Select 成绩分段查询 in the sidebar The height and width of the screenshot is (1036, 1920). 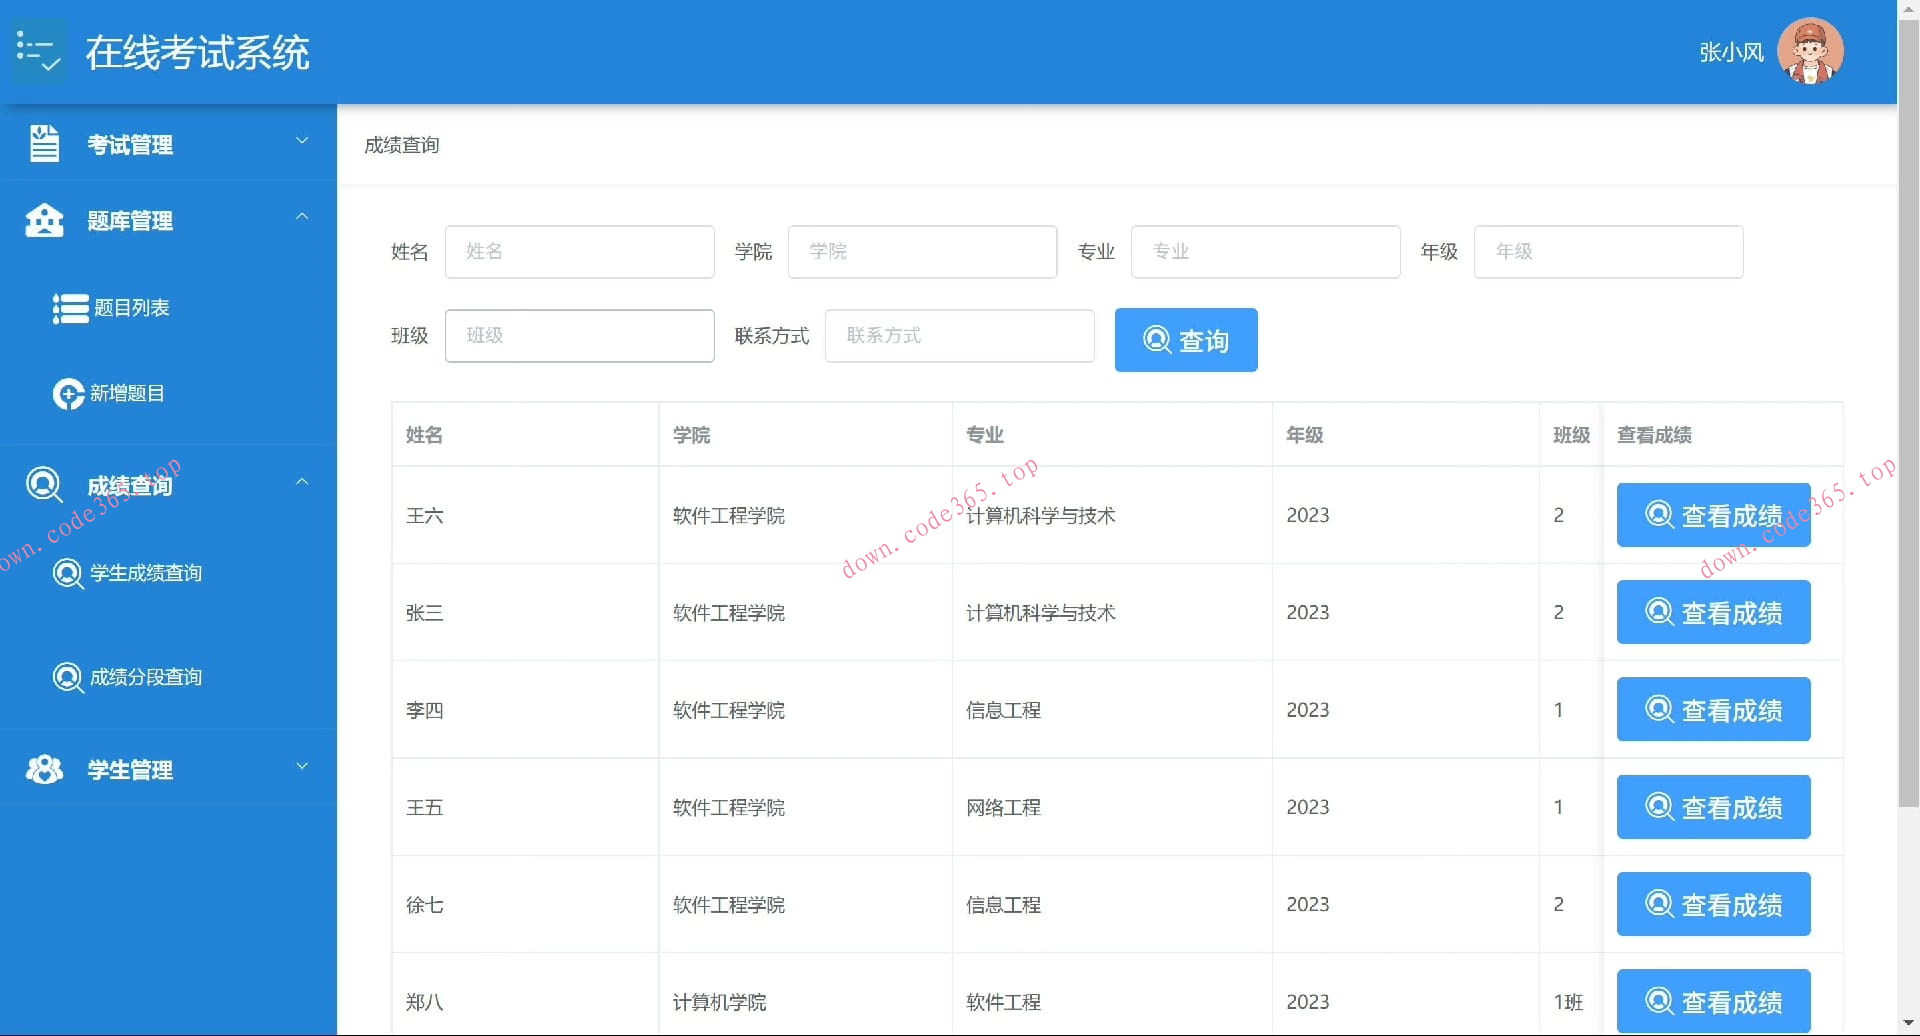click(x=145, y=677)
